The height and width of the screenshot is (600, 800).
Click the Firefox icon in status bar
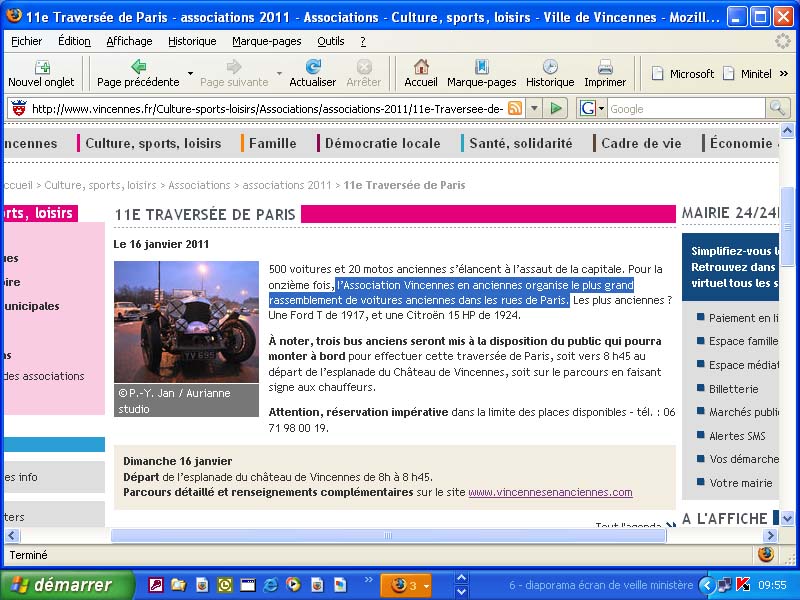coord(765,554)
